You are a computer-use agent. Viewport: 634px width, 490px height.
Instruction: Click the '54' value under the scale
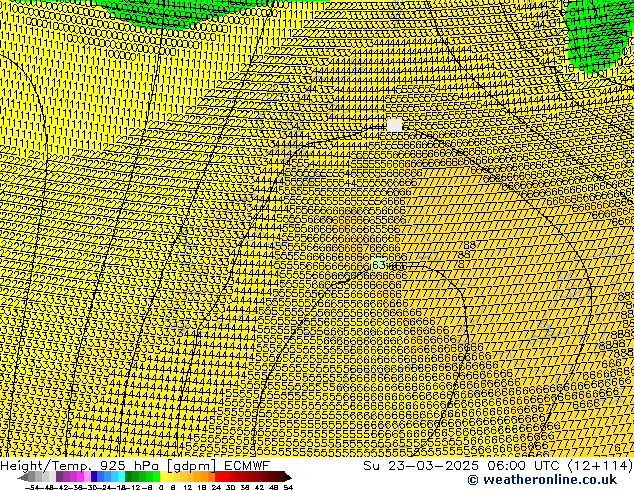pos(288,488)
